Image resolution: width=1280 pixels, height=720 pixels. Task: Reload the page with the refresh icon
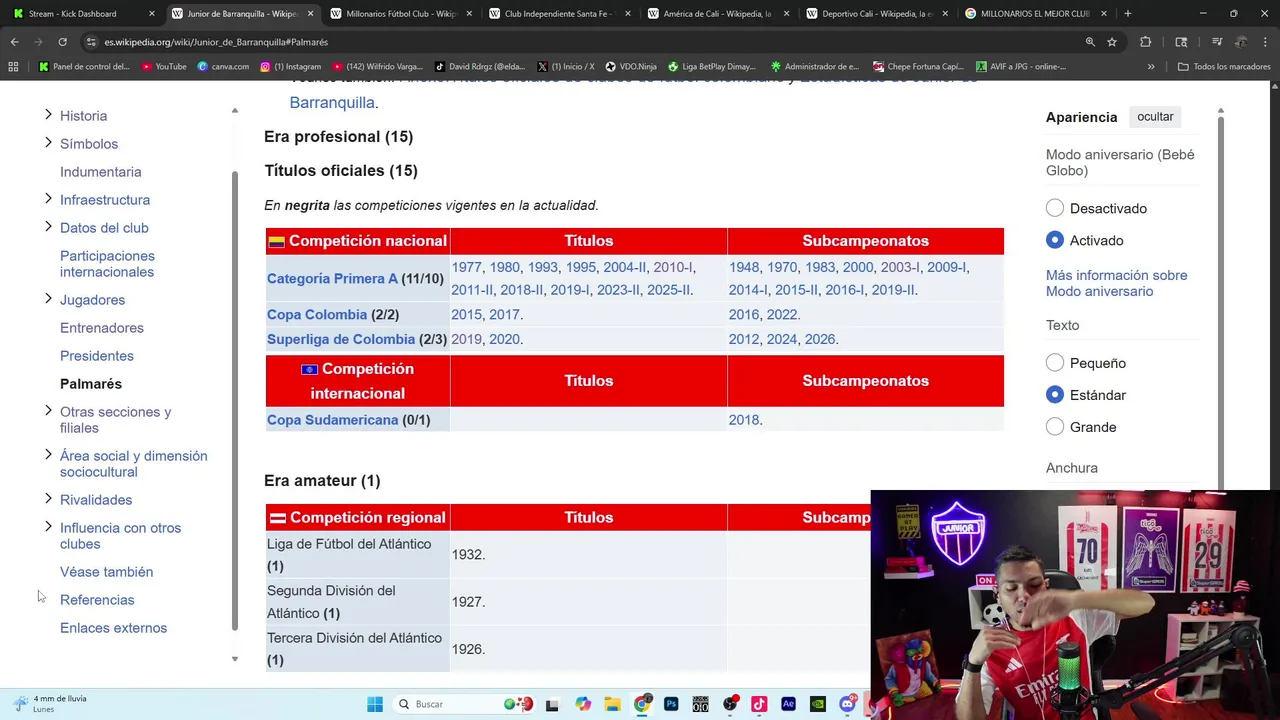(62, 42)
